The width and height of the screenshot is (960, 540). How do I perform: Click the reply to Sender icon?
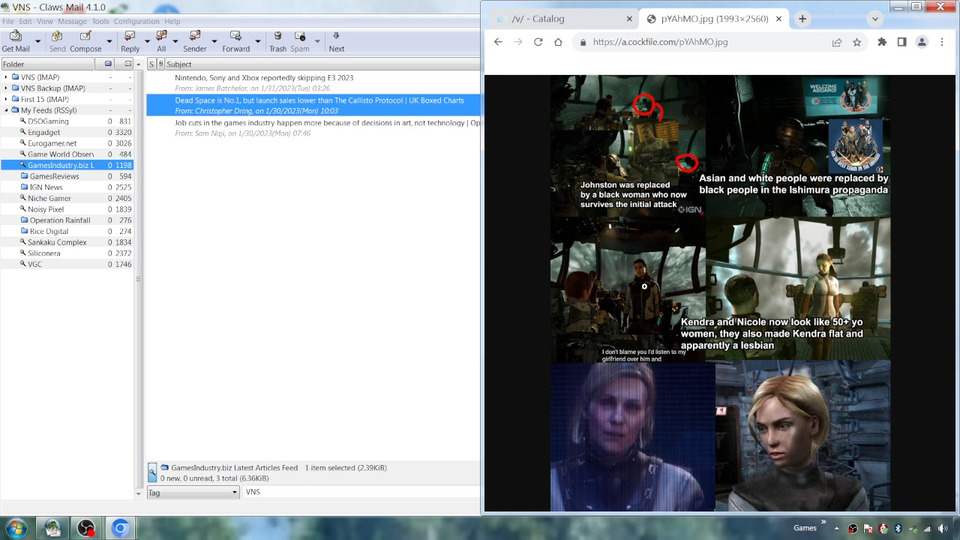click(195, 41)
